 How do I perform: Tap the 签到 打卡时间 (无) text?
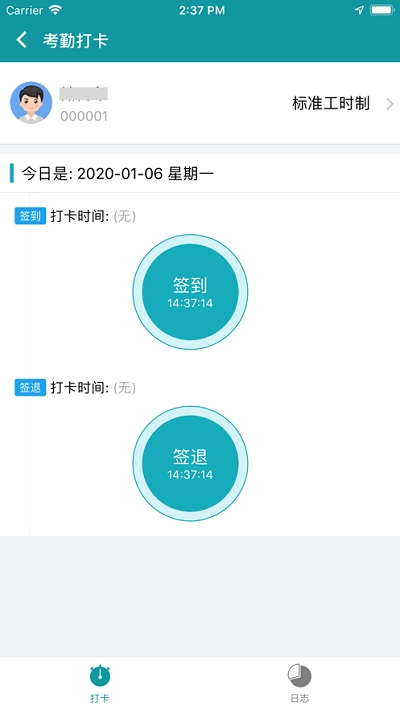pyautogui.click(x=93, y=216)
